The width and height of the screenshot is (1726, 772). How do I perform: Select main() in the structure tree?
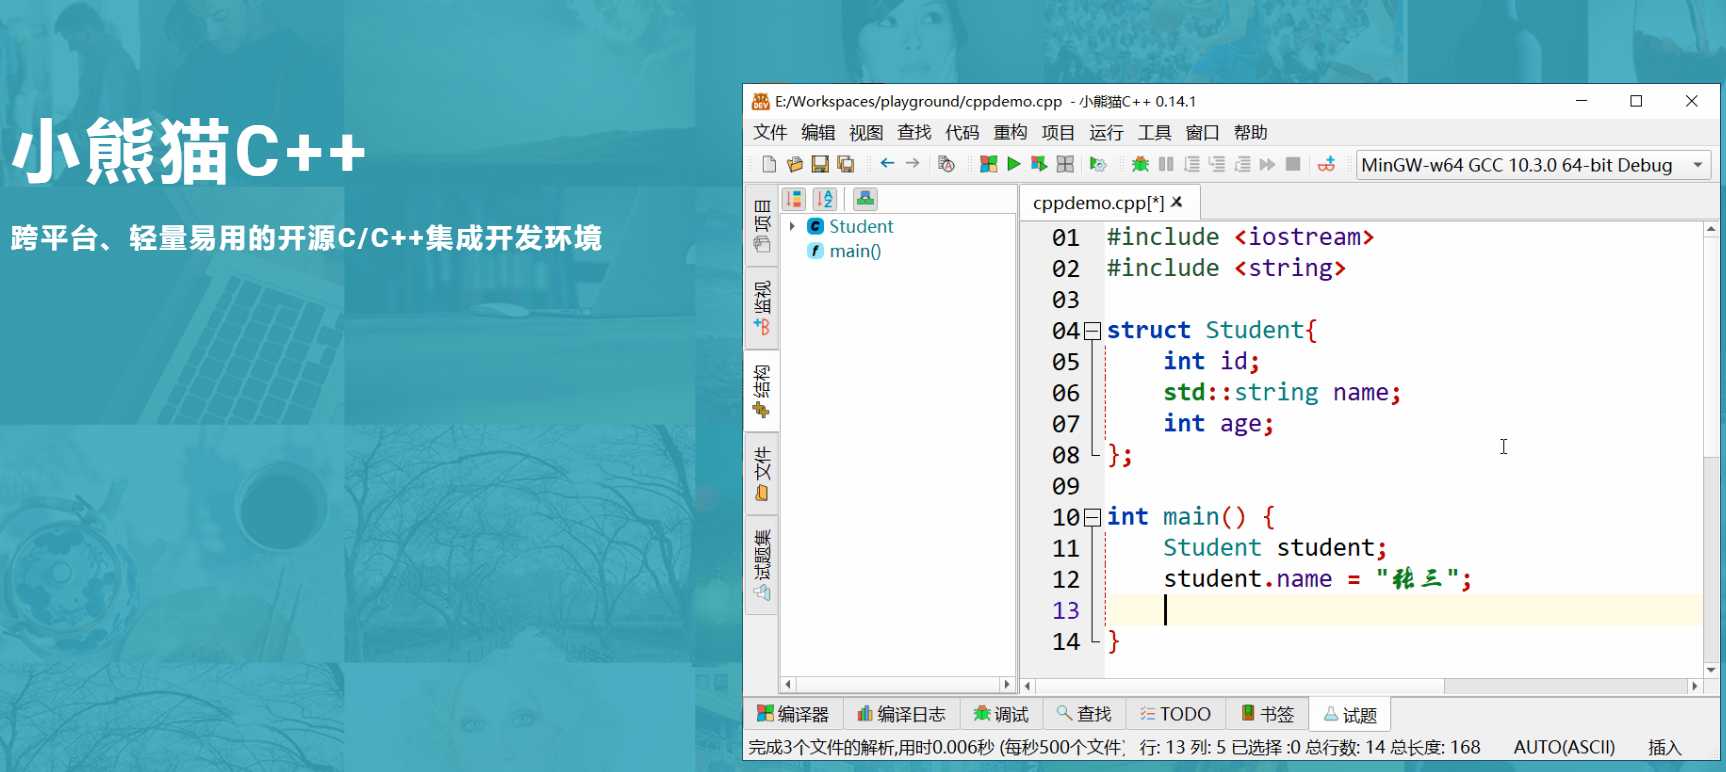click(855, 251)
